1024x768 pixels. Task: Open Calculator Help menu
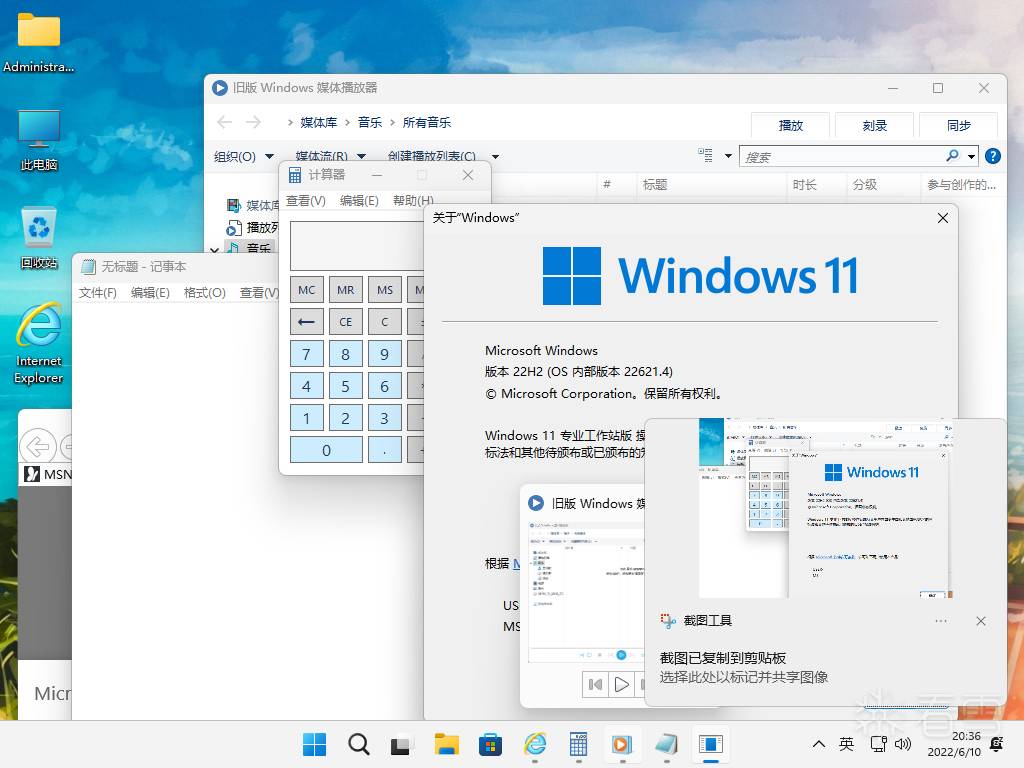coord(413,200)
